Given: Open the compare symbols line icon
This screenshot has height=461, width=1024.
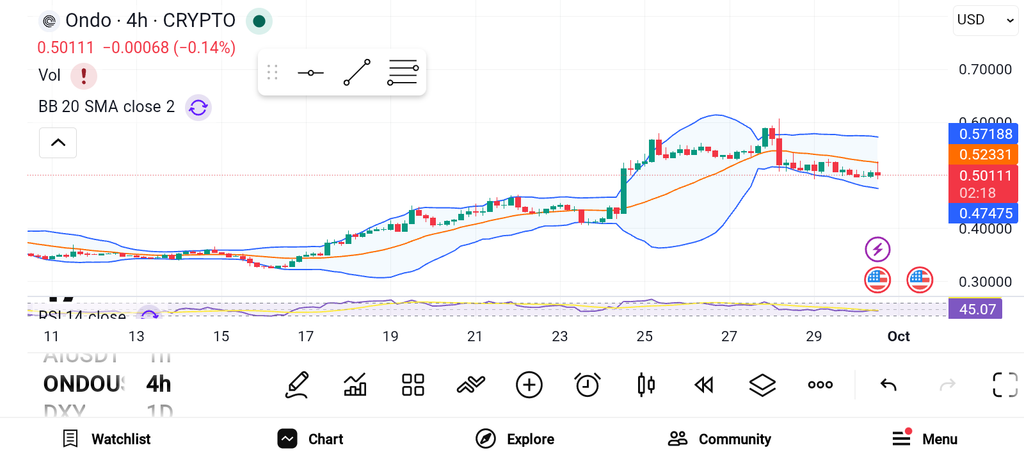Looking at the screenshot, I should click(471, 385).
